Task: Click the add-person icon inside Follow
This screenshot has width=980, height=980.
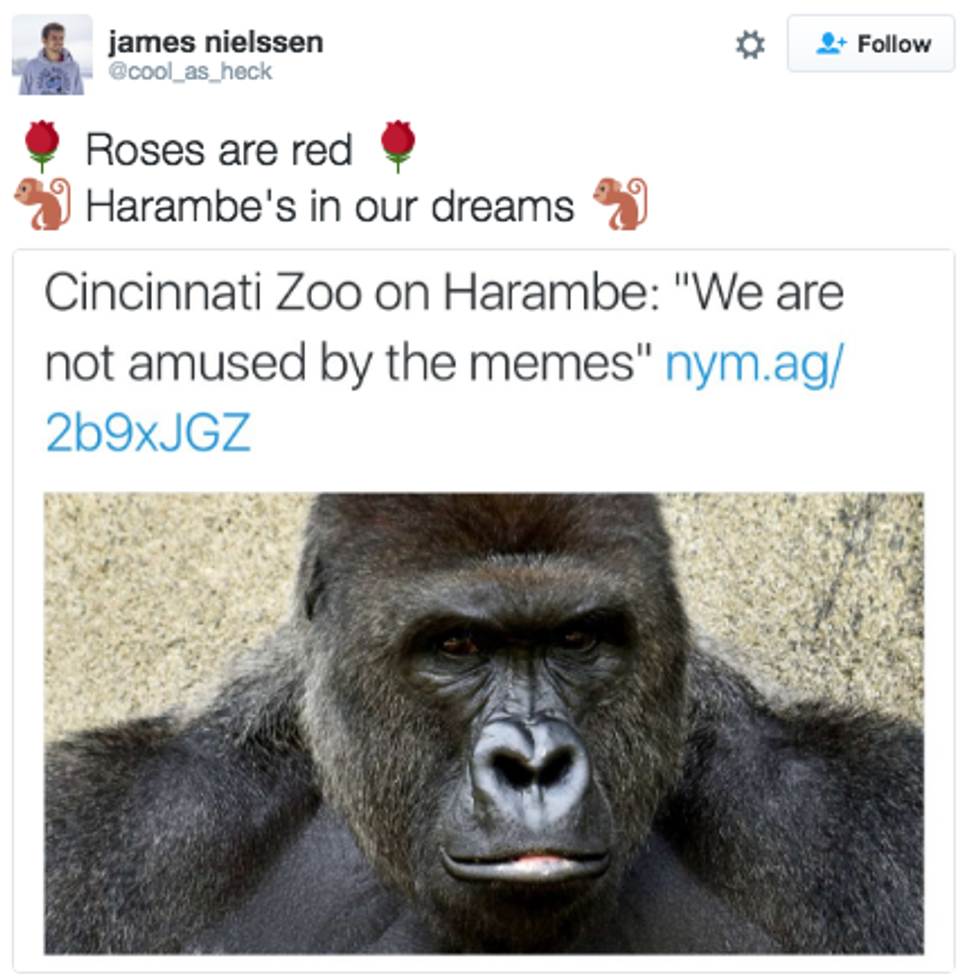Action: click(831, 44)
